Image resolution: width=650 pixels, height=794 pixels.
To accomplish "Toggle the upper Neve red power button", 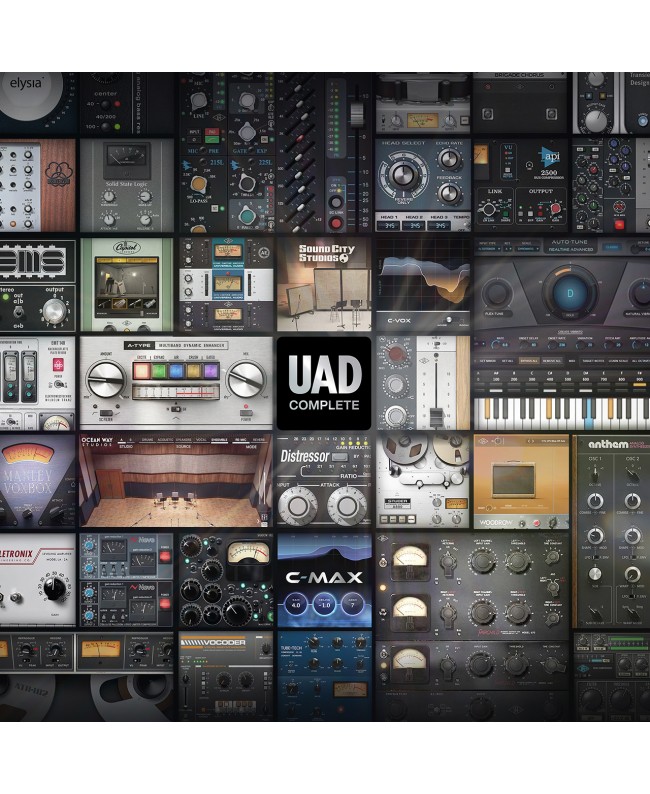I will coord(165,556).
